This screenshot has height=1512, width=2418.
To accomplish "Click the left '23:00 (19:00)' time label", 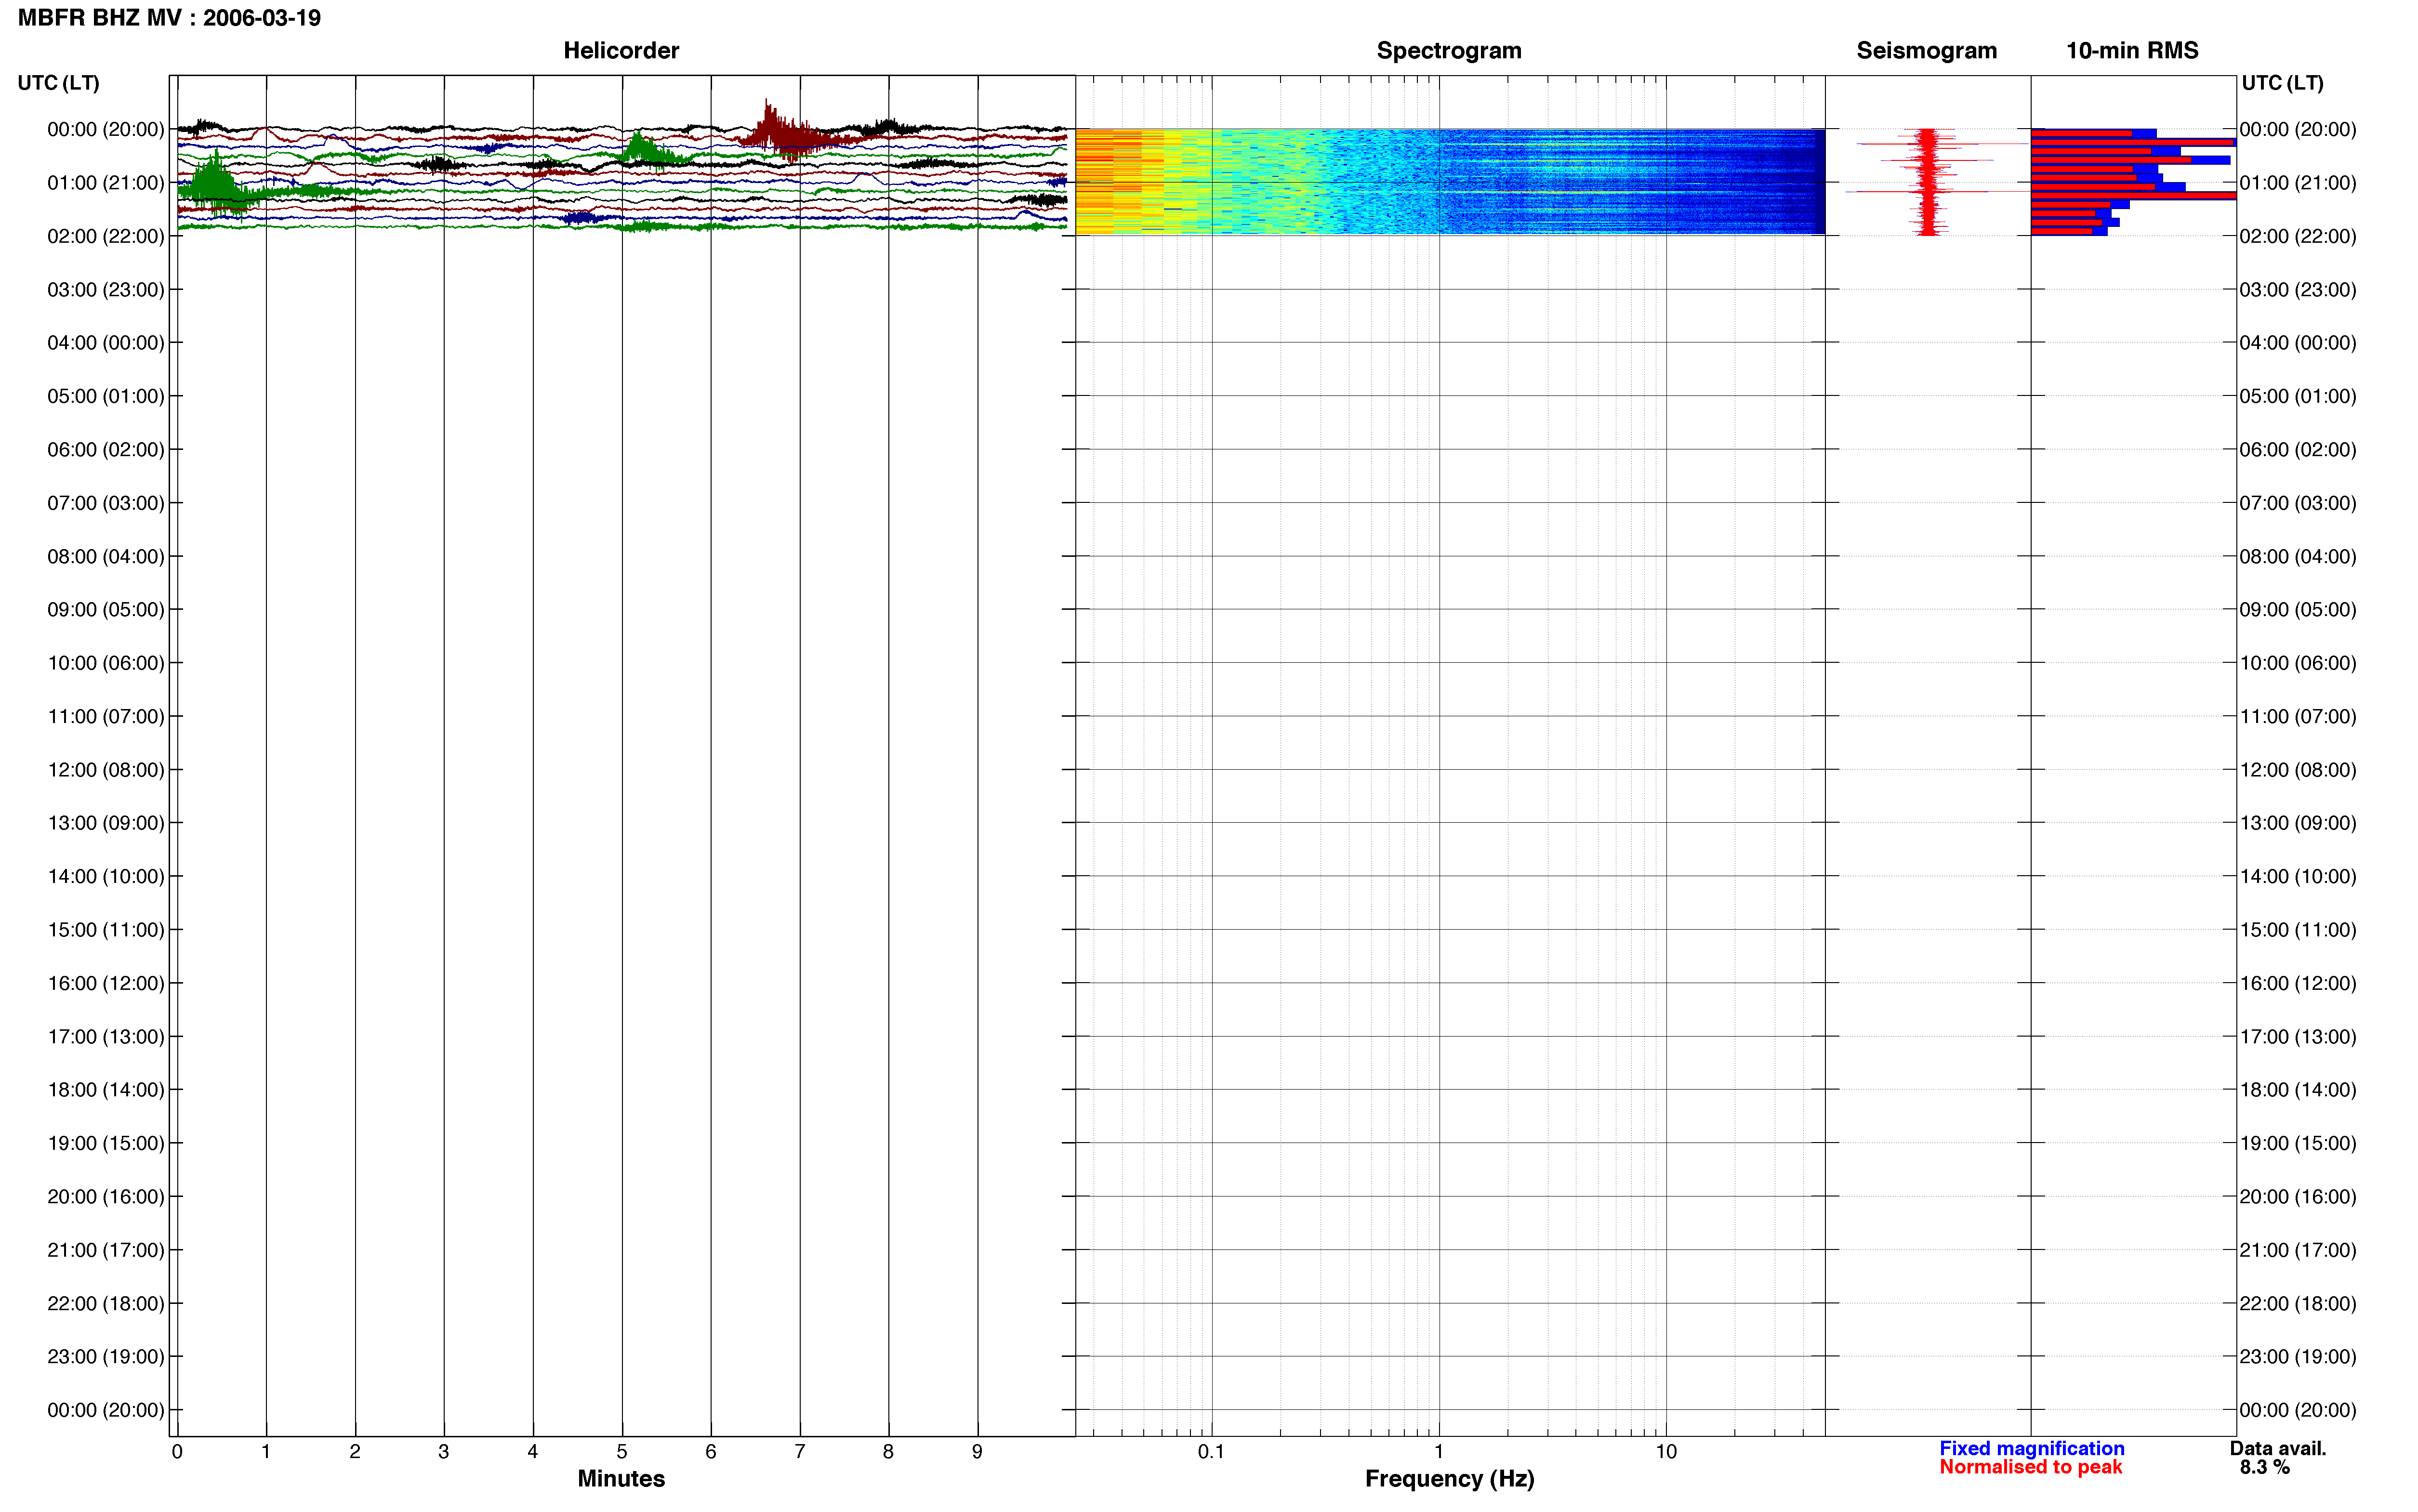I will coord(106,1357).
